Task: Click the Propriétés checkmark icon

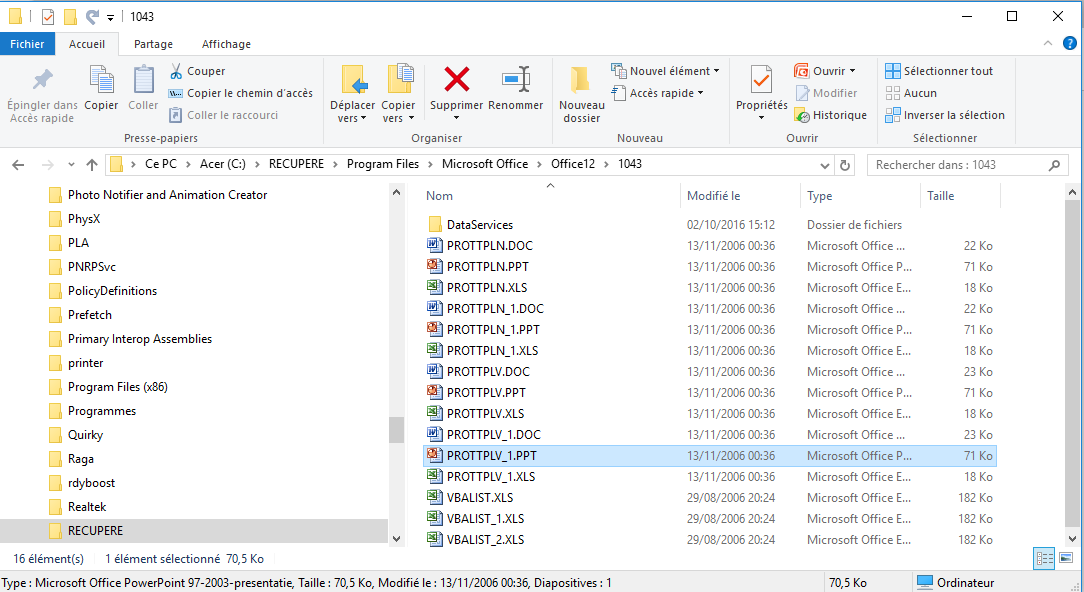Action: [761, 80]
